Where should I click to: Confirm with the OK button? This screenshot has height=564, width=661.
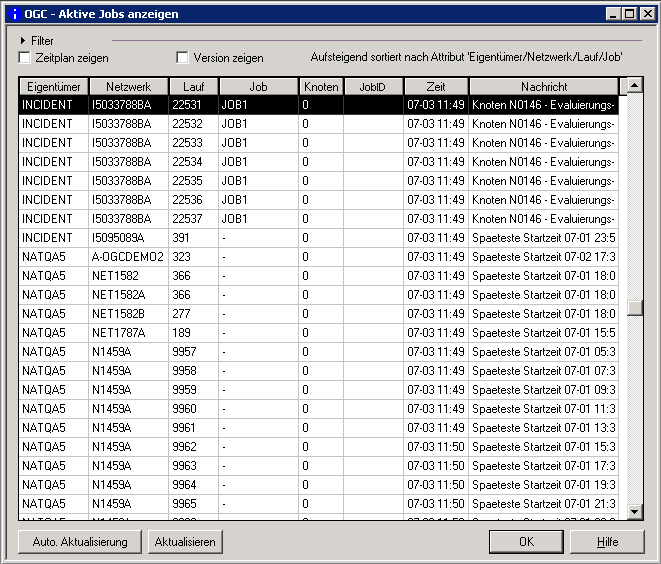(x=526, y=542)
